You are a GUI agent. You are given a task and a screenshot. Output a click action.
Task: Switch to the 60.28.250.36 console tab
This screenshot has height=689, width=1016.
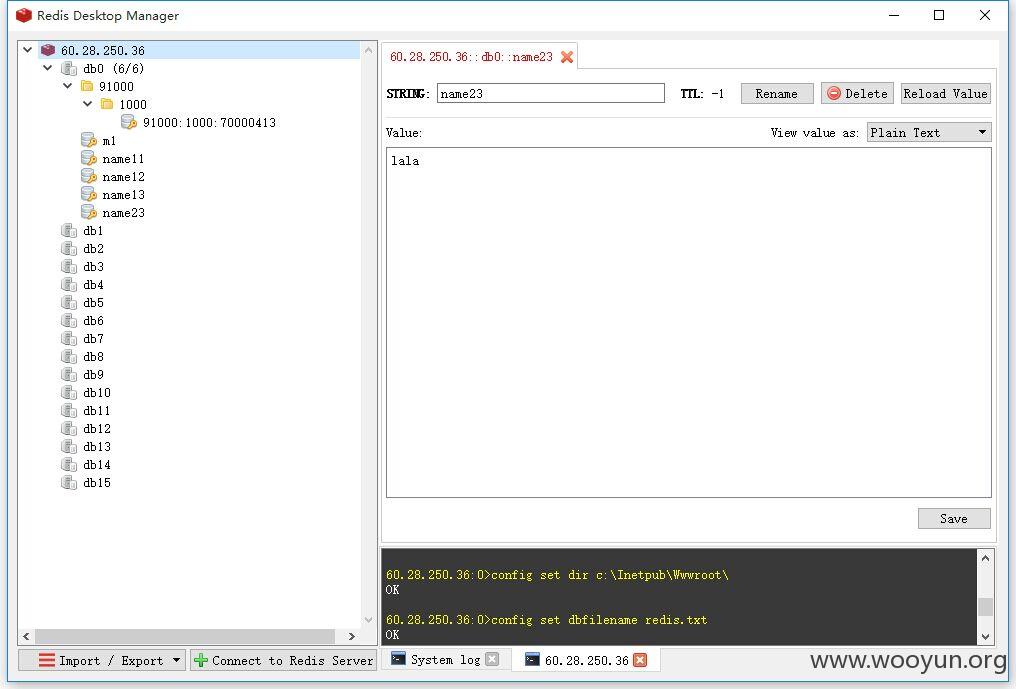point(587,660)
